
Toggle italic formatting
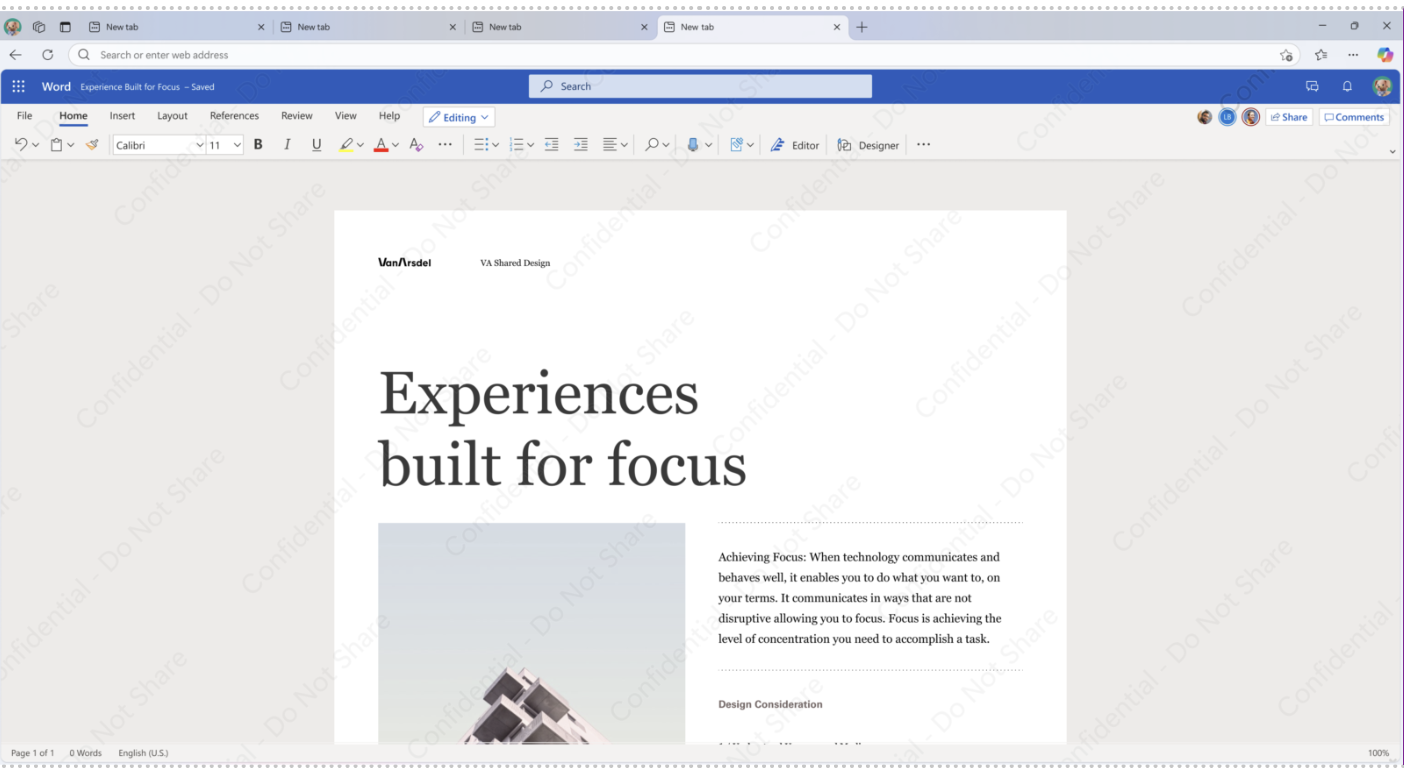pyautogui.click(x=287, y=145)
